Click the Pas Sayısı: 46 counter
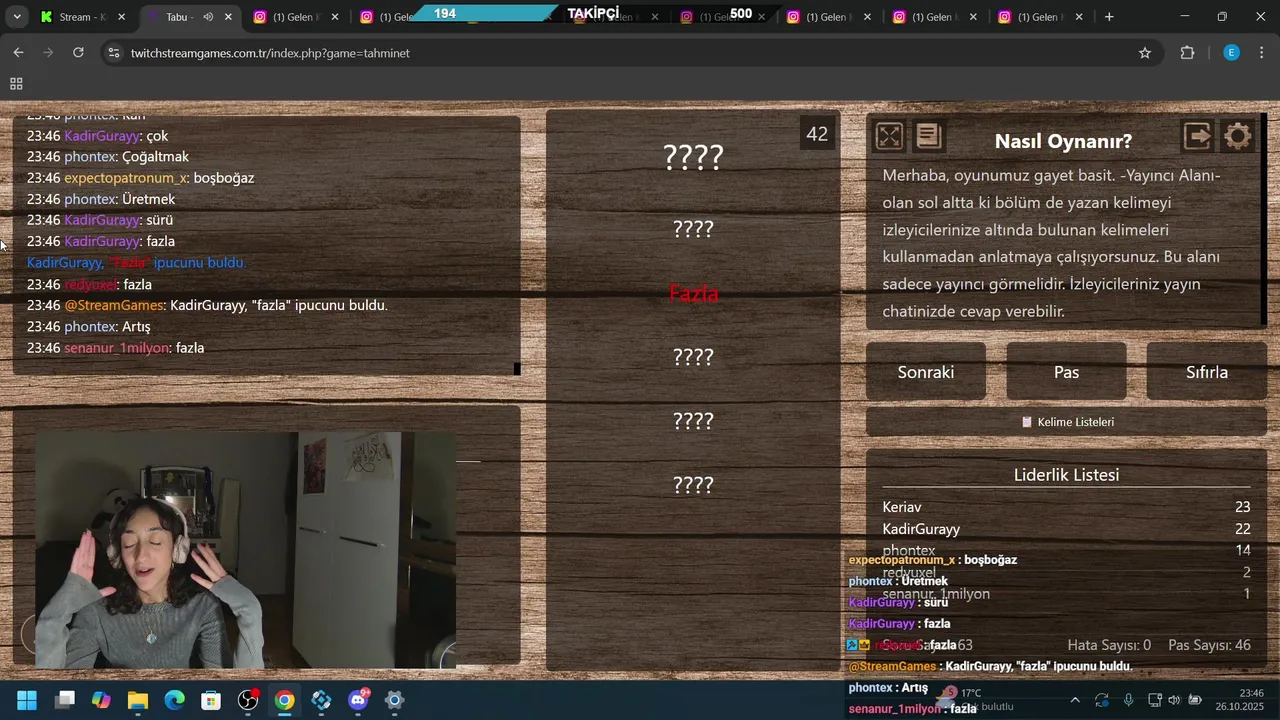 (1209, 645)
